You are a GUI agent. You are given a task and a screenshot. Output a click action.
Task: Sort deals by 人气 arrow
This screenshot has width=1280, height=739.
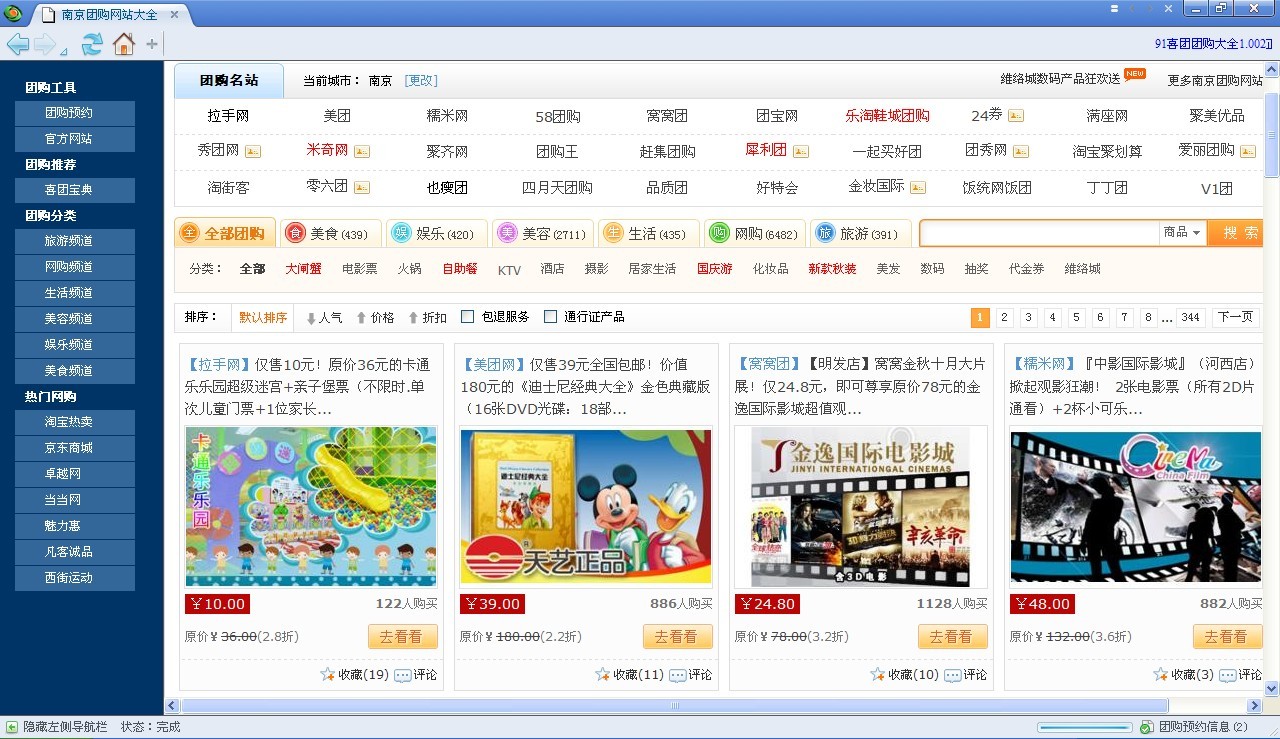pyautogui.click(x=311, y=318)
